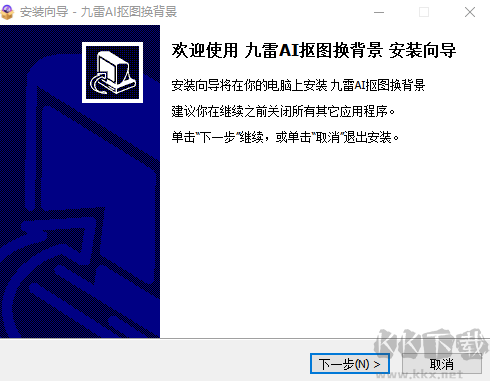
Task: Click text 安装向导将在你的电脑上安装 九雷AI抠图换背景
Action: click(x=298, y=86)
